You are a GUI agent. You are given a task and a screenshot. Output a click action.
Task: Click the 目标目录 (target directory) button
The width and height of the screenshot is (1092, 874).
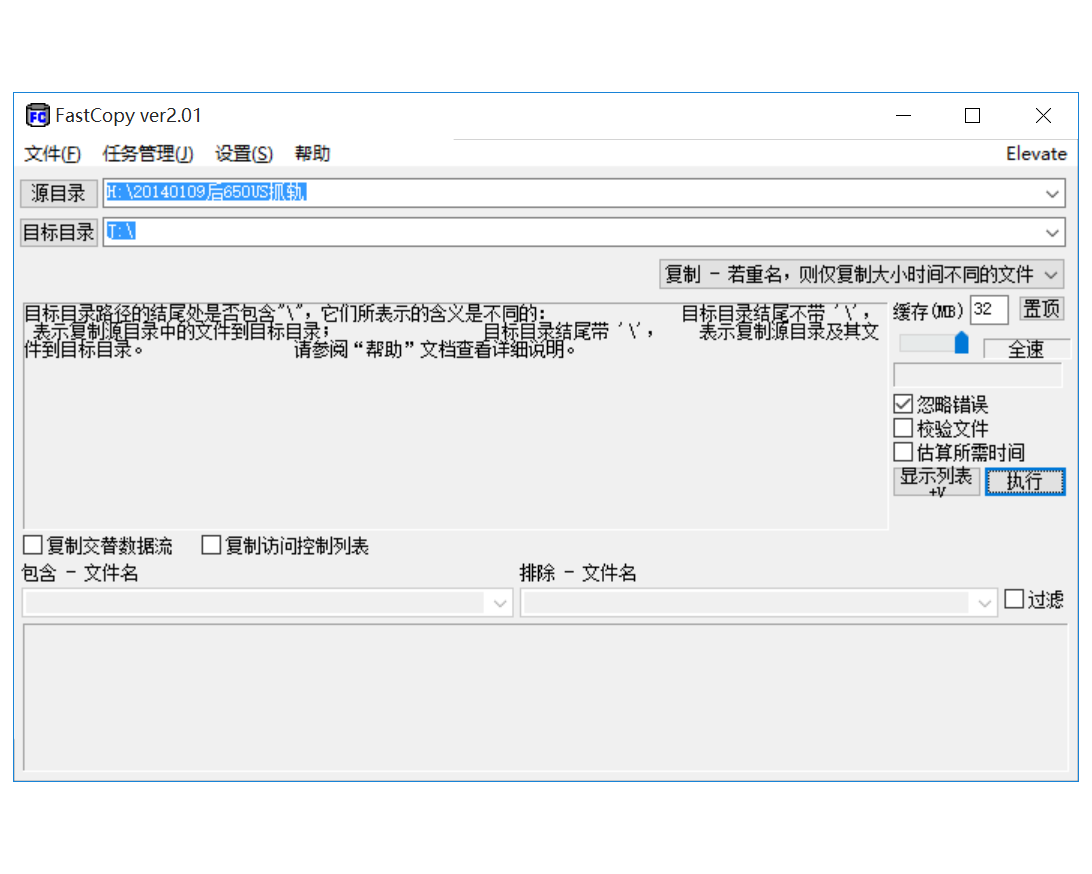(57, 232)
